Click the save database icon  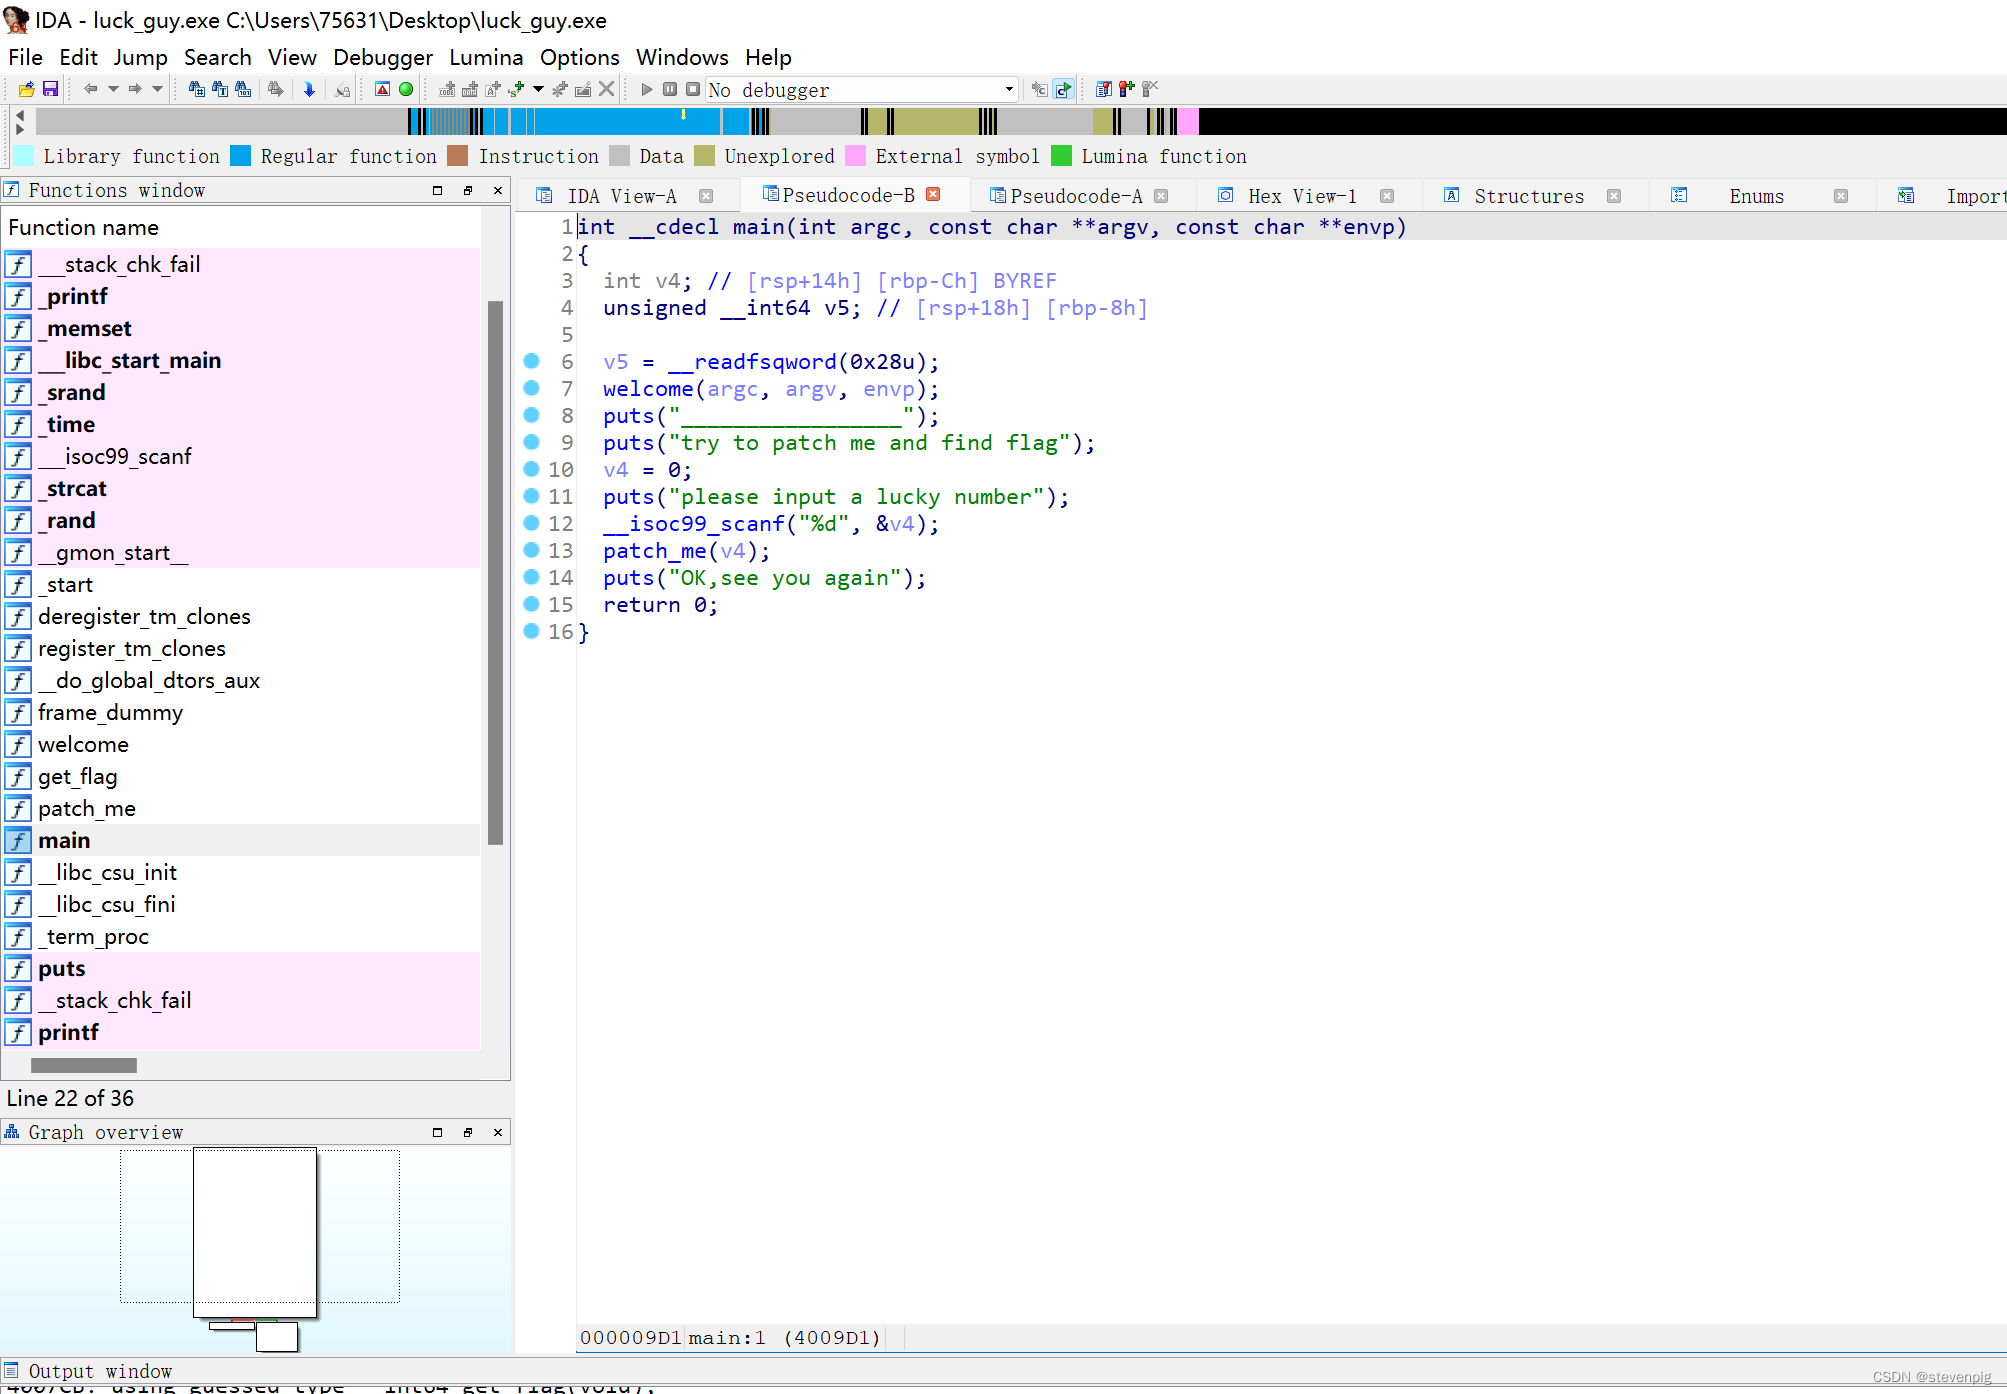coord(50,89)
